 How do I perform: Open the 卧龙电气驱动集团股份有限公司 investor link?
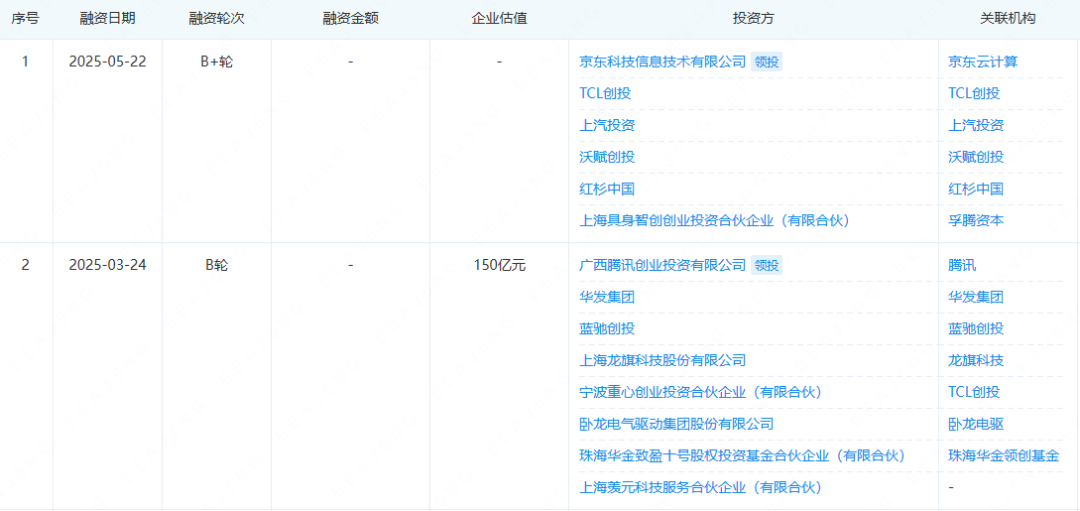tap(676, 424)
